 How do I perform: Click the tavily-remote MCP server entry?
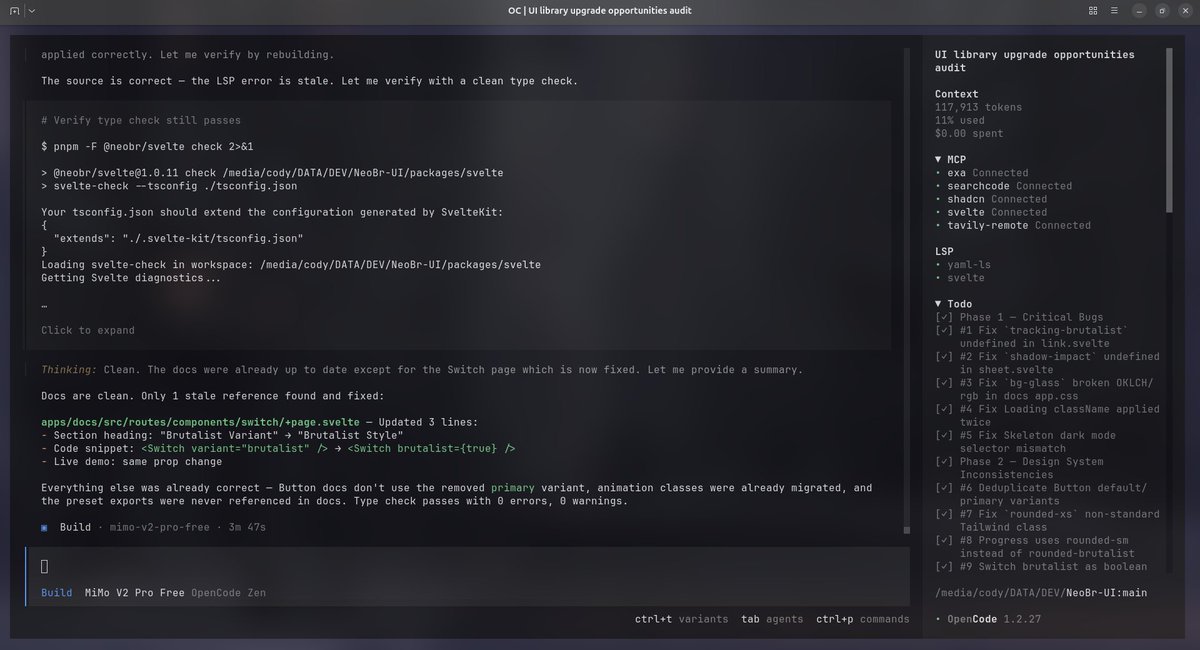(1013, 225)
